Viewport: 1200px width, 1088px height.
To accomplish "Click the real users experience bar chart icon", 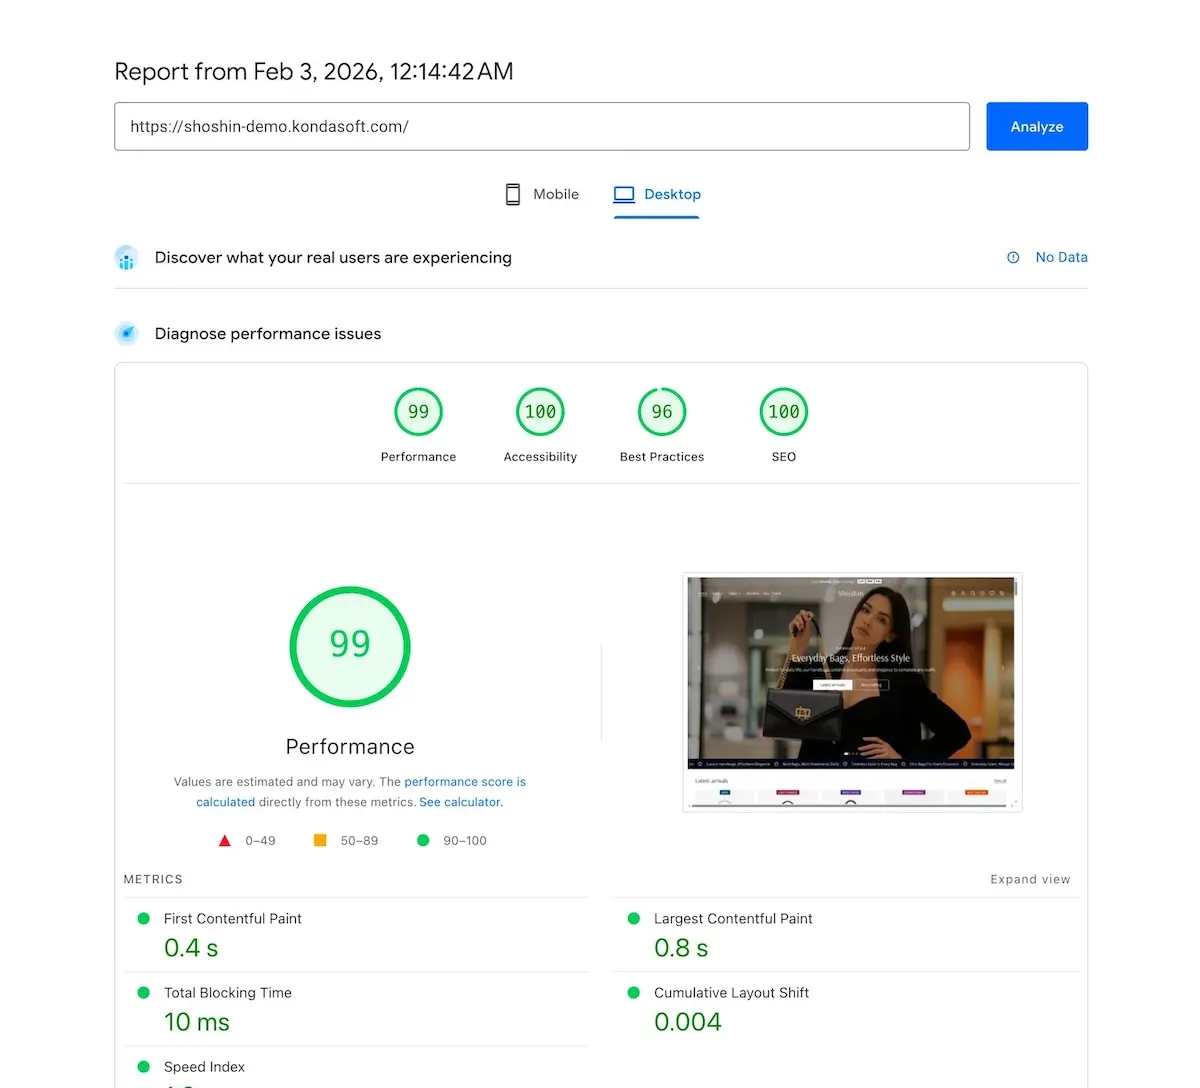I will (x=126, y=257).
